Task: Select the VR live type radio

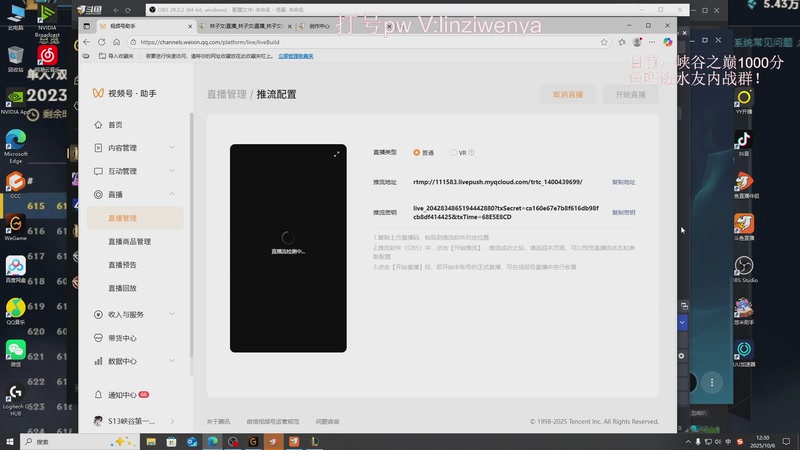Action: (x=453, y=153)
